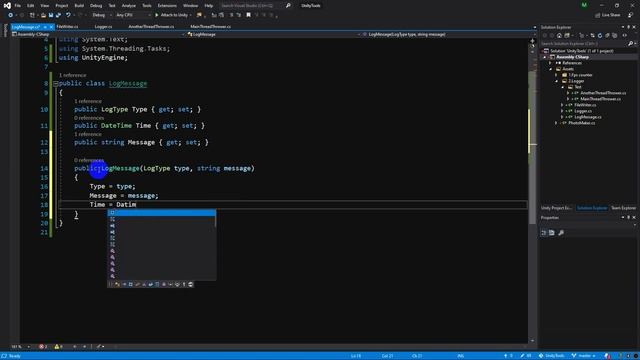
Task: Switch to the AnotherThreadThrower.cs tab
Action: [151, 27]
